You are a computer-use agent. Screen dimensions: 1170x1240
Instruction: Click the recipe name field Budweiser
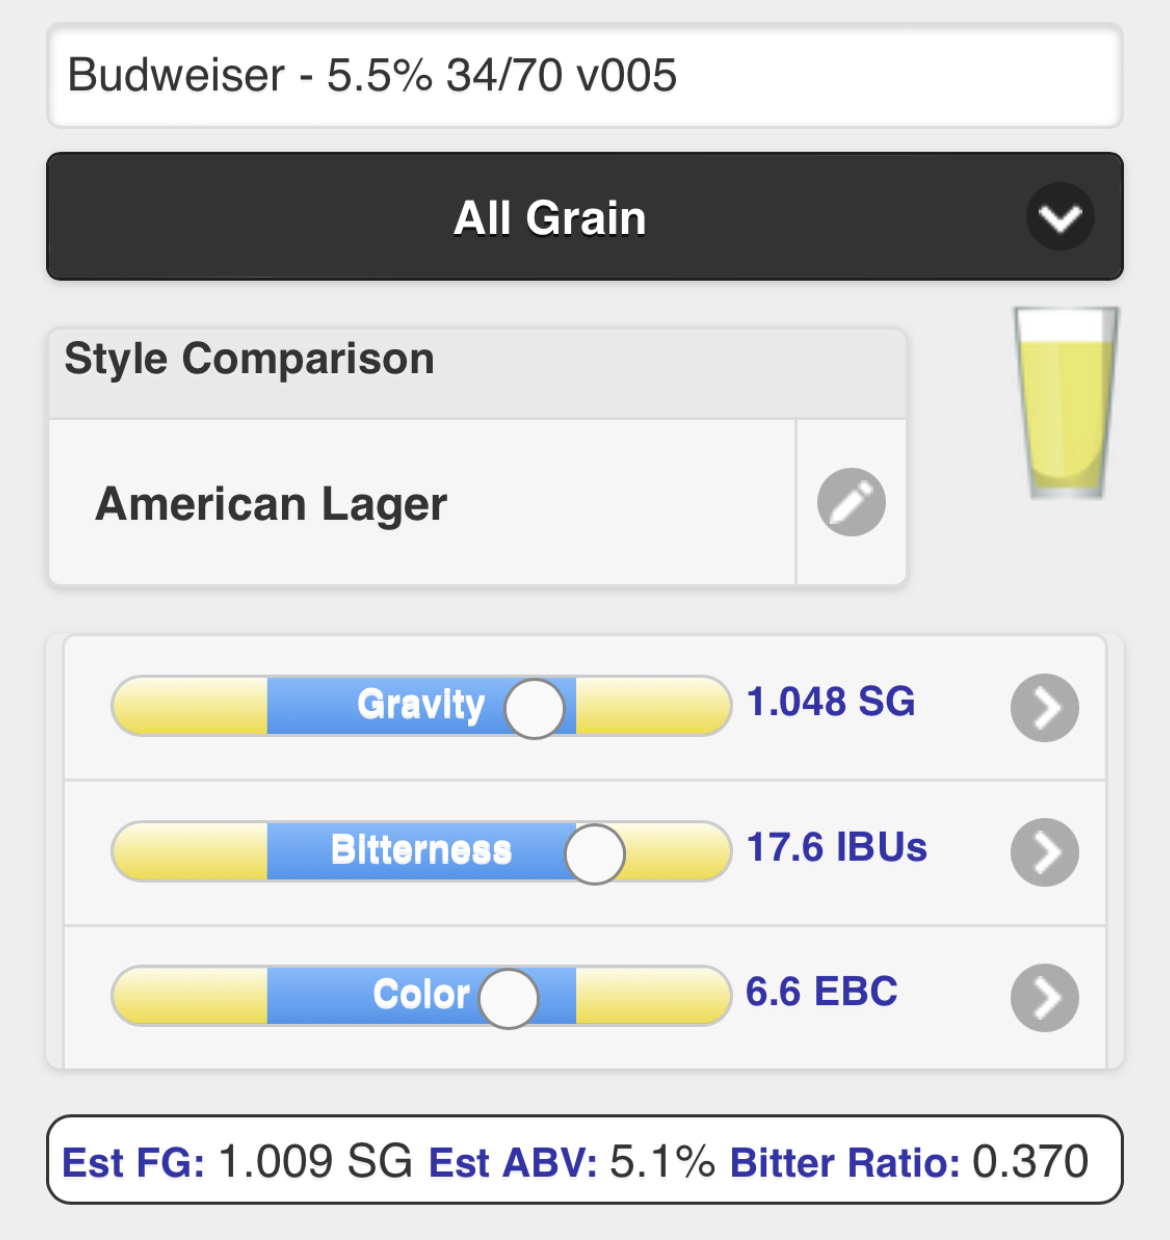point(585,76)
